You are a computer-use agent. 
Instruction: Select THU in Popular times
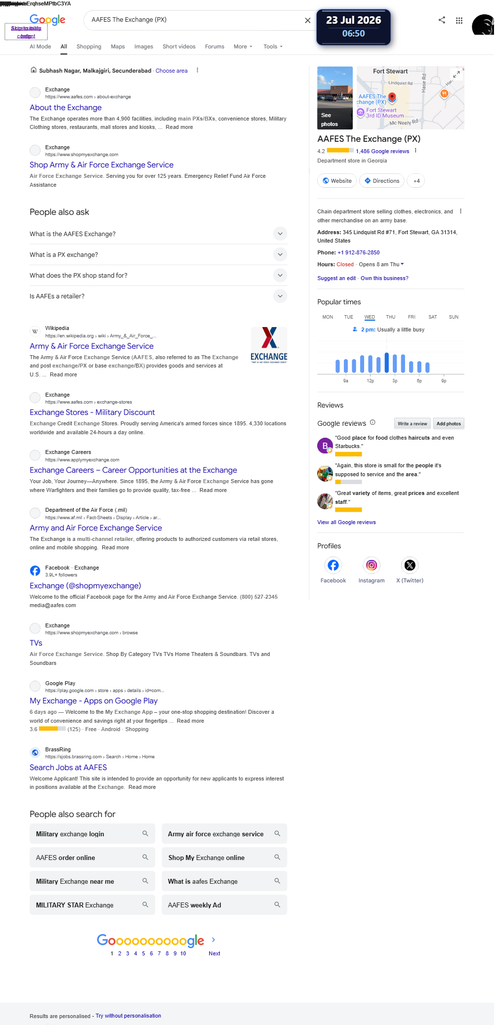coord(390,317)
